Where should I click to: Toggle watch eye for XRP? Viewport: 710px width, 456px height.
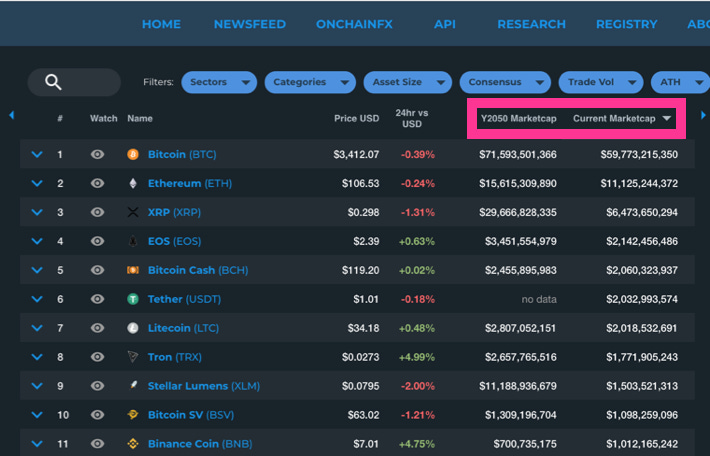(x=97, y=212)
